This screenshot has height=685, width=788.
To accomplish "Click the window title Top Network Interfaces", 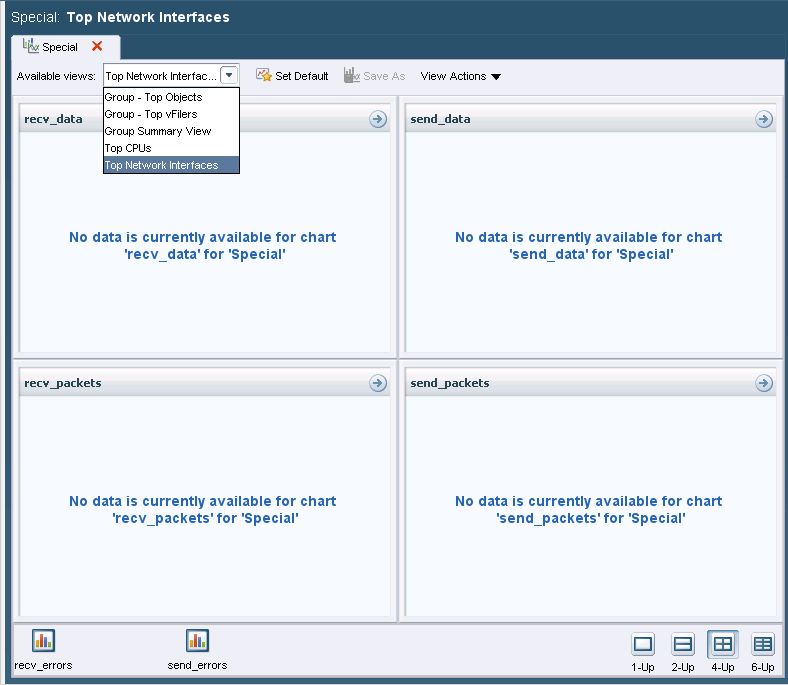I will point(148,17).
